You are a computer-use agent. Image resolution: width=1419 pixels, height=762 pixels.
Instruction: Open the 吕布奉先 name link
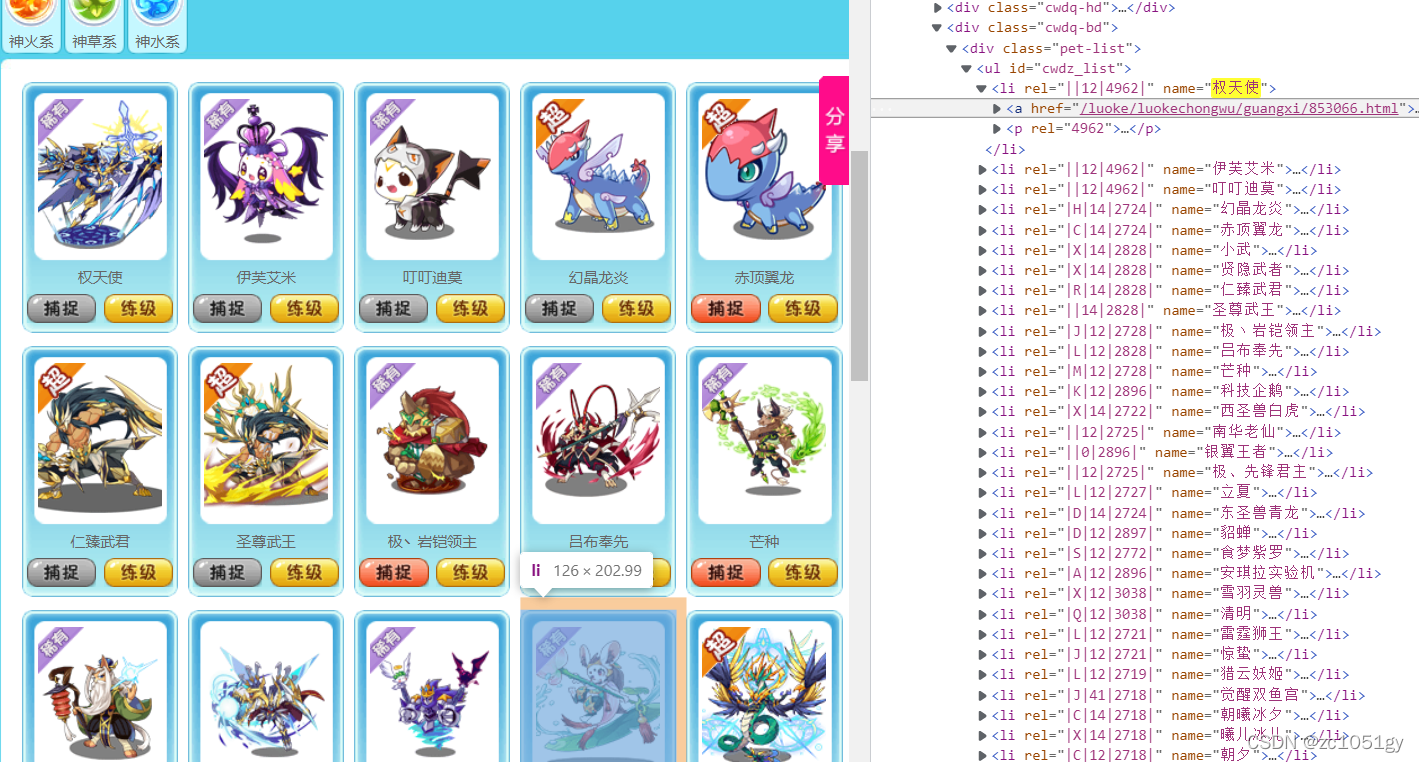[x=598, y=541]
